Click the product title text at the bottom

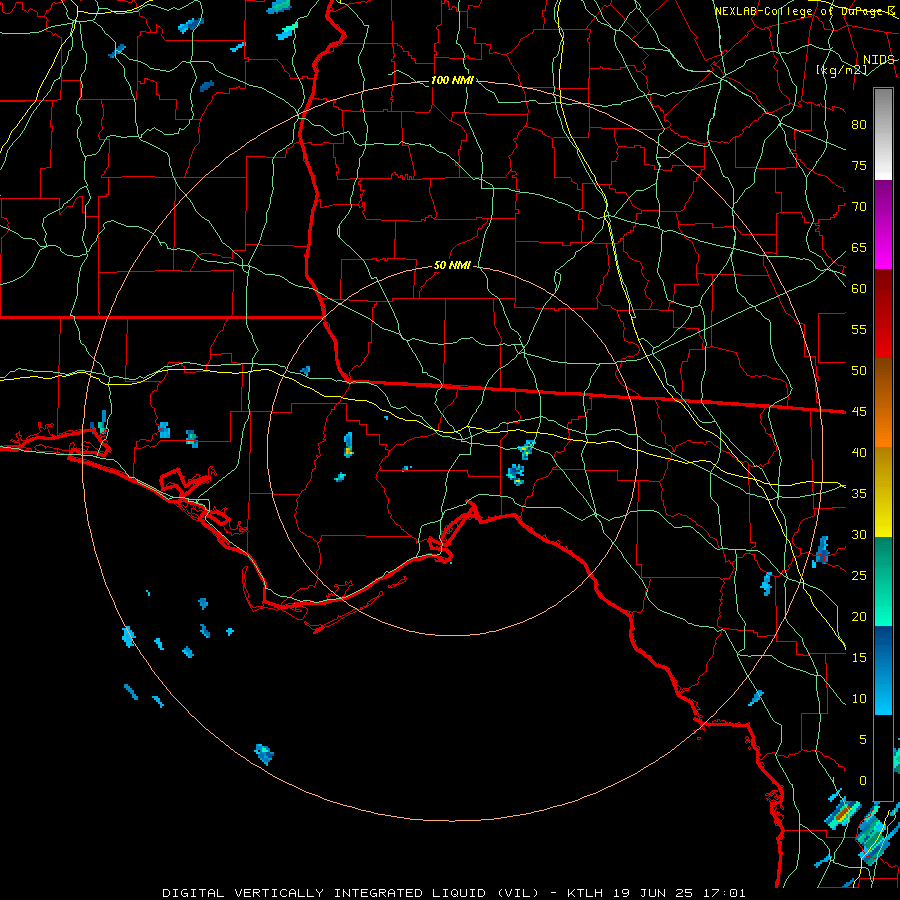click(x=454, y=893)
